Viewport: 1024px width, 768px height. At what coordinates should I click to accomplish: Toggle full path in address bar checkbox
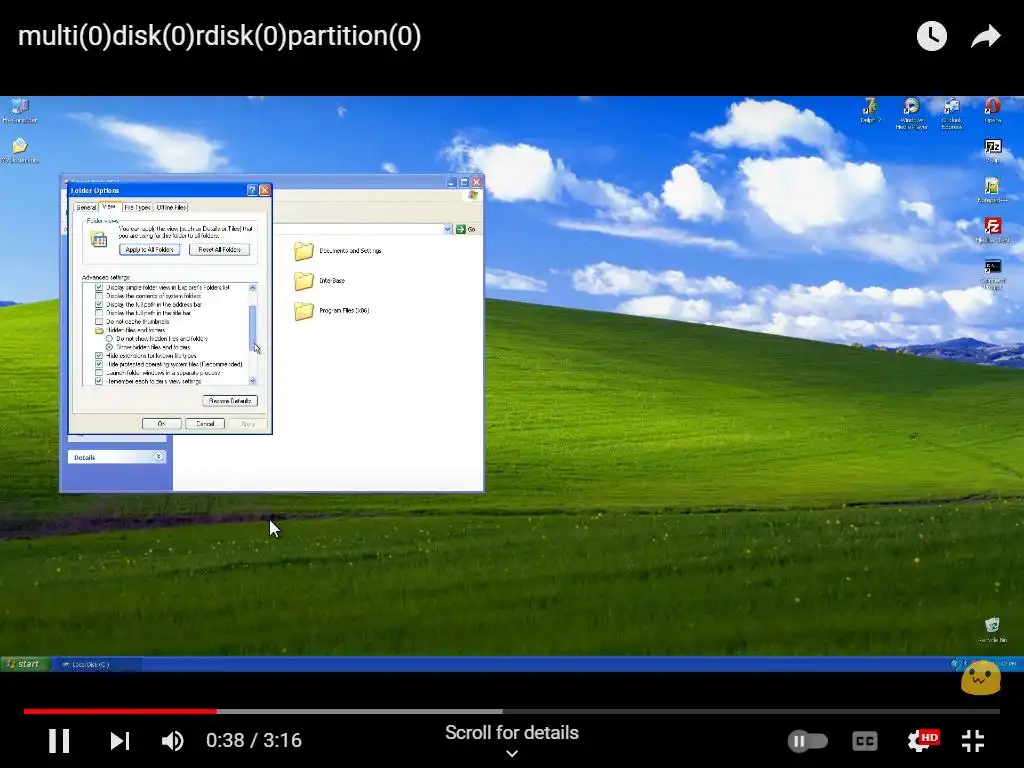tap(99, 304)
